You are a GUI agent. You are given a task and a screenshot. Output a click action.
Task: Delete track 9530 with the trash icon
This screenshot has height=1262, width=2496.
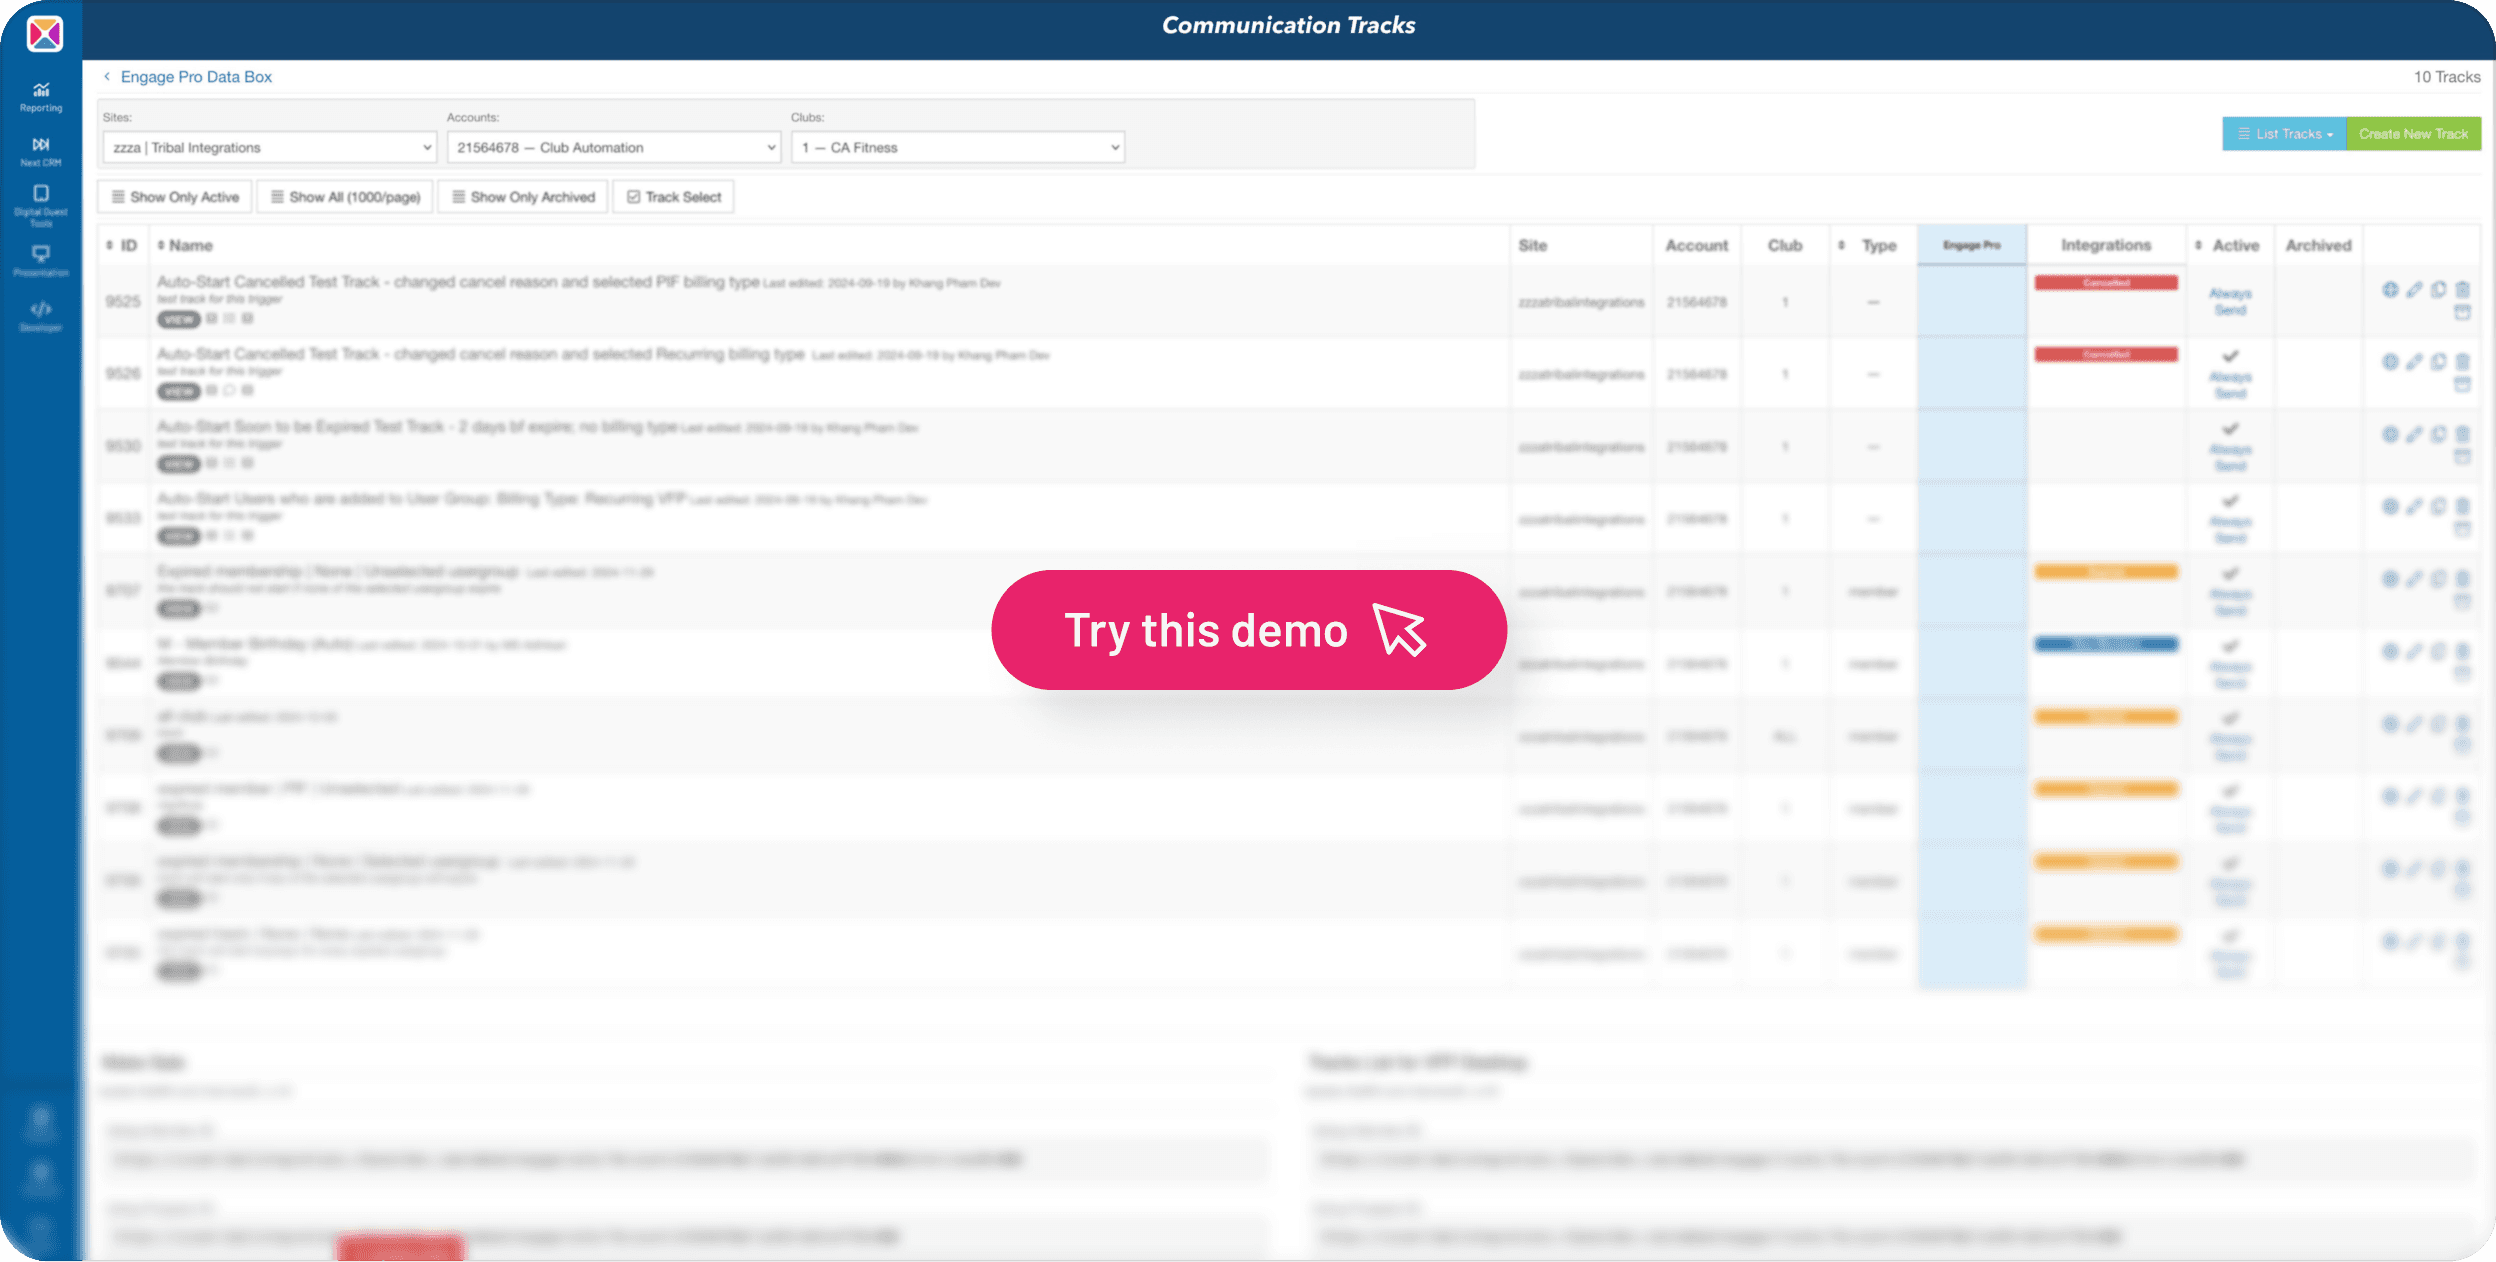click(x=2462, y=434)
